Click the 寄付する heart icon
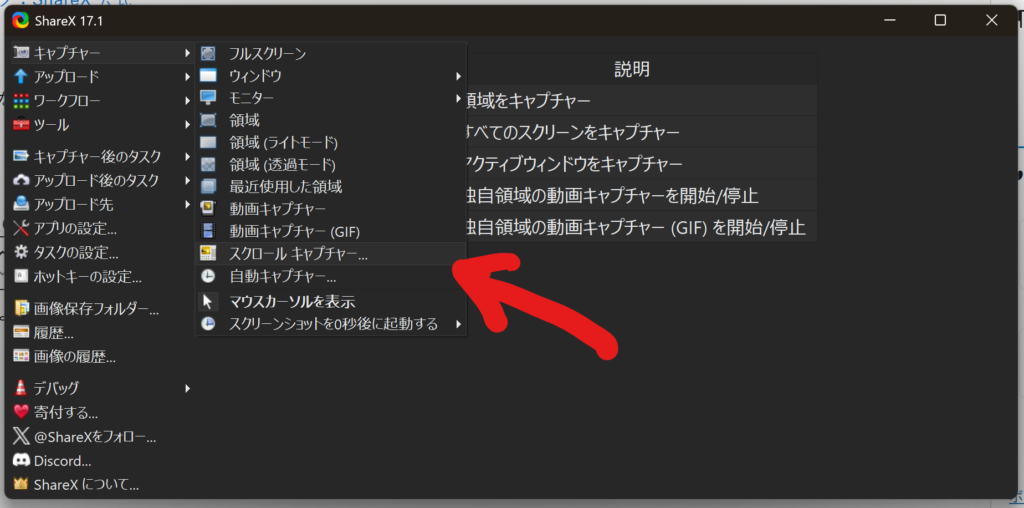The height and width of the screenshot is (508, 1024). point(21,412)
